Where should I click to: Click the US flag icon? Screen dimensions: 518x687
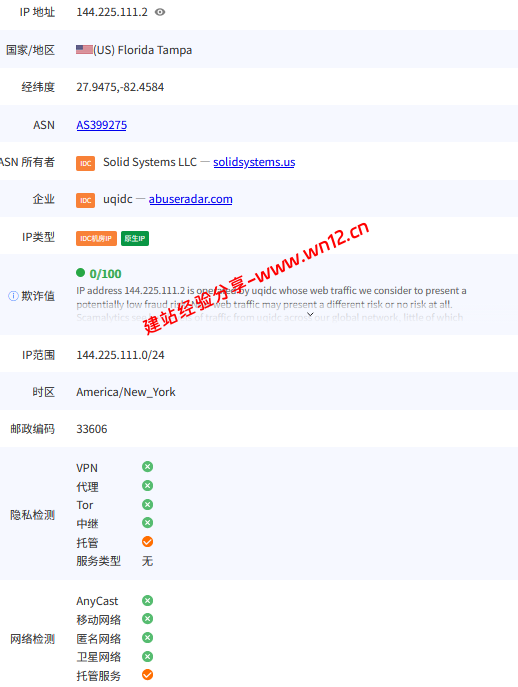click(x=84, y=50)
